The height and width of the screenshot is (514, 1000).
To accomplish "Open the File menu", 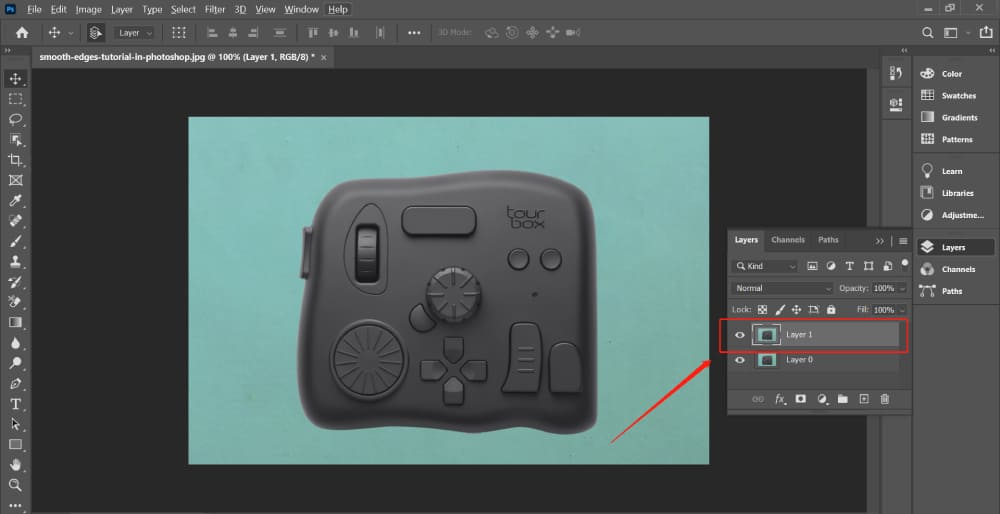I will point(34,10).
